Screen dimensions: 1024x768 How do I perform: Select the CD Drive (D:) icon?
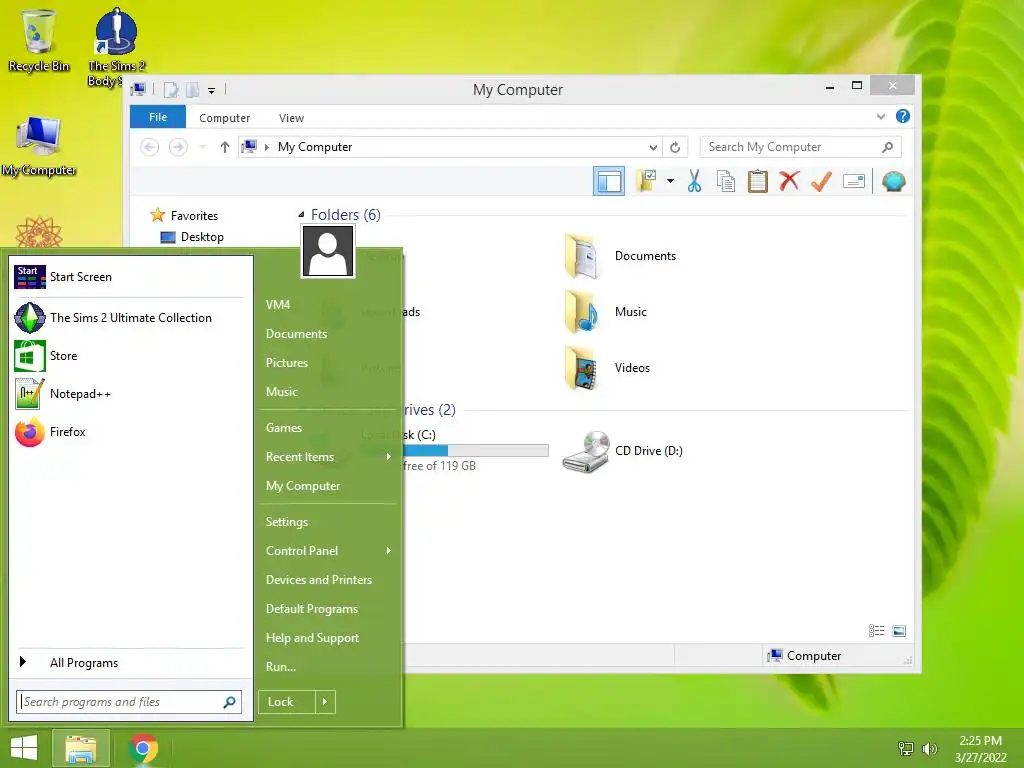tap(586, 451)
